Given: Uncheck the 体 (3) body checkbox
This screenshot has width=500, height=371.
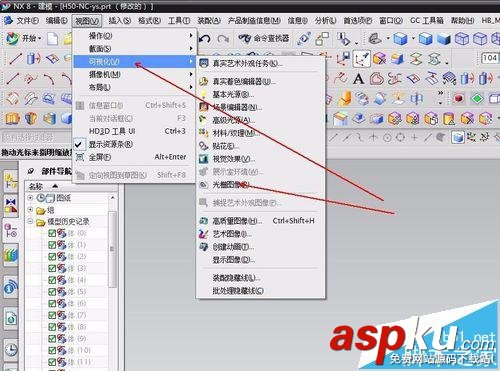Looking at the screenshot, I should (52, 268).
